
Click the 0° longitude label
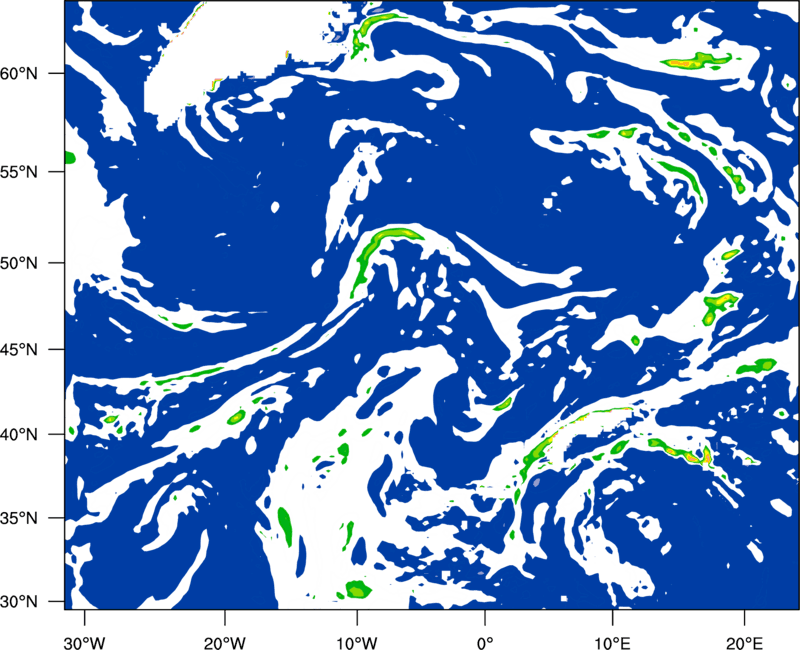click(x=484, y=643)
